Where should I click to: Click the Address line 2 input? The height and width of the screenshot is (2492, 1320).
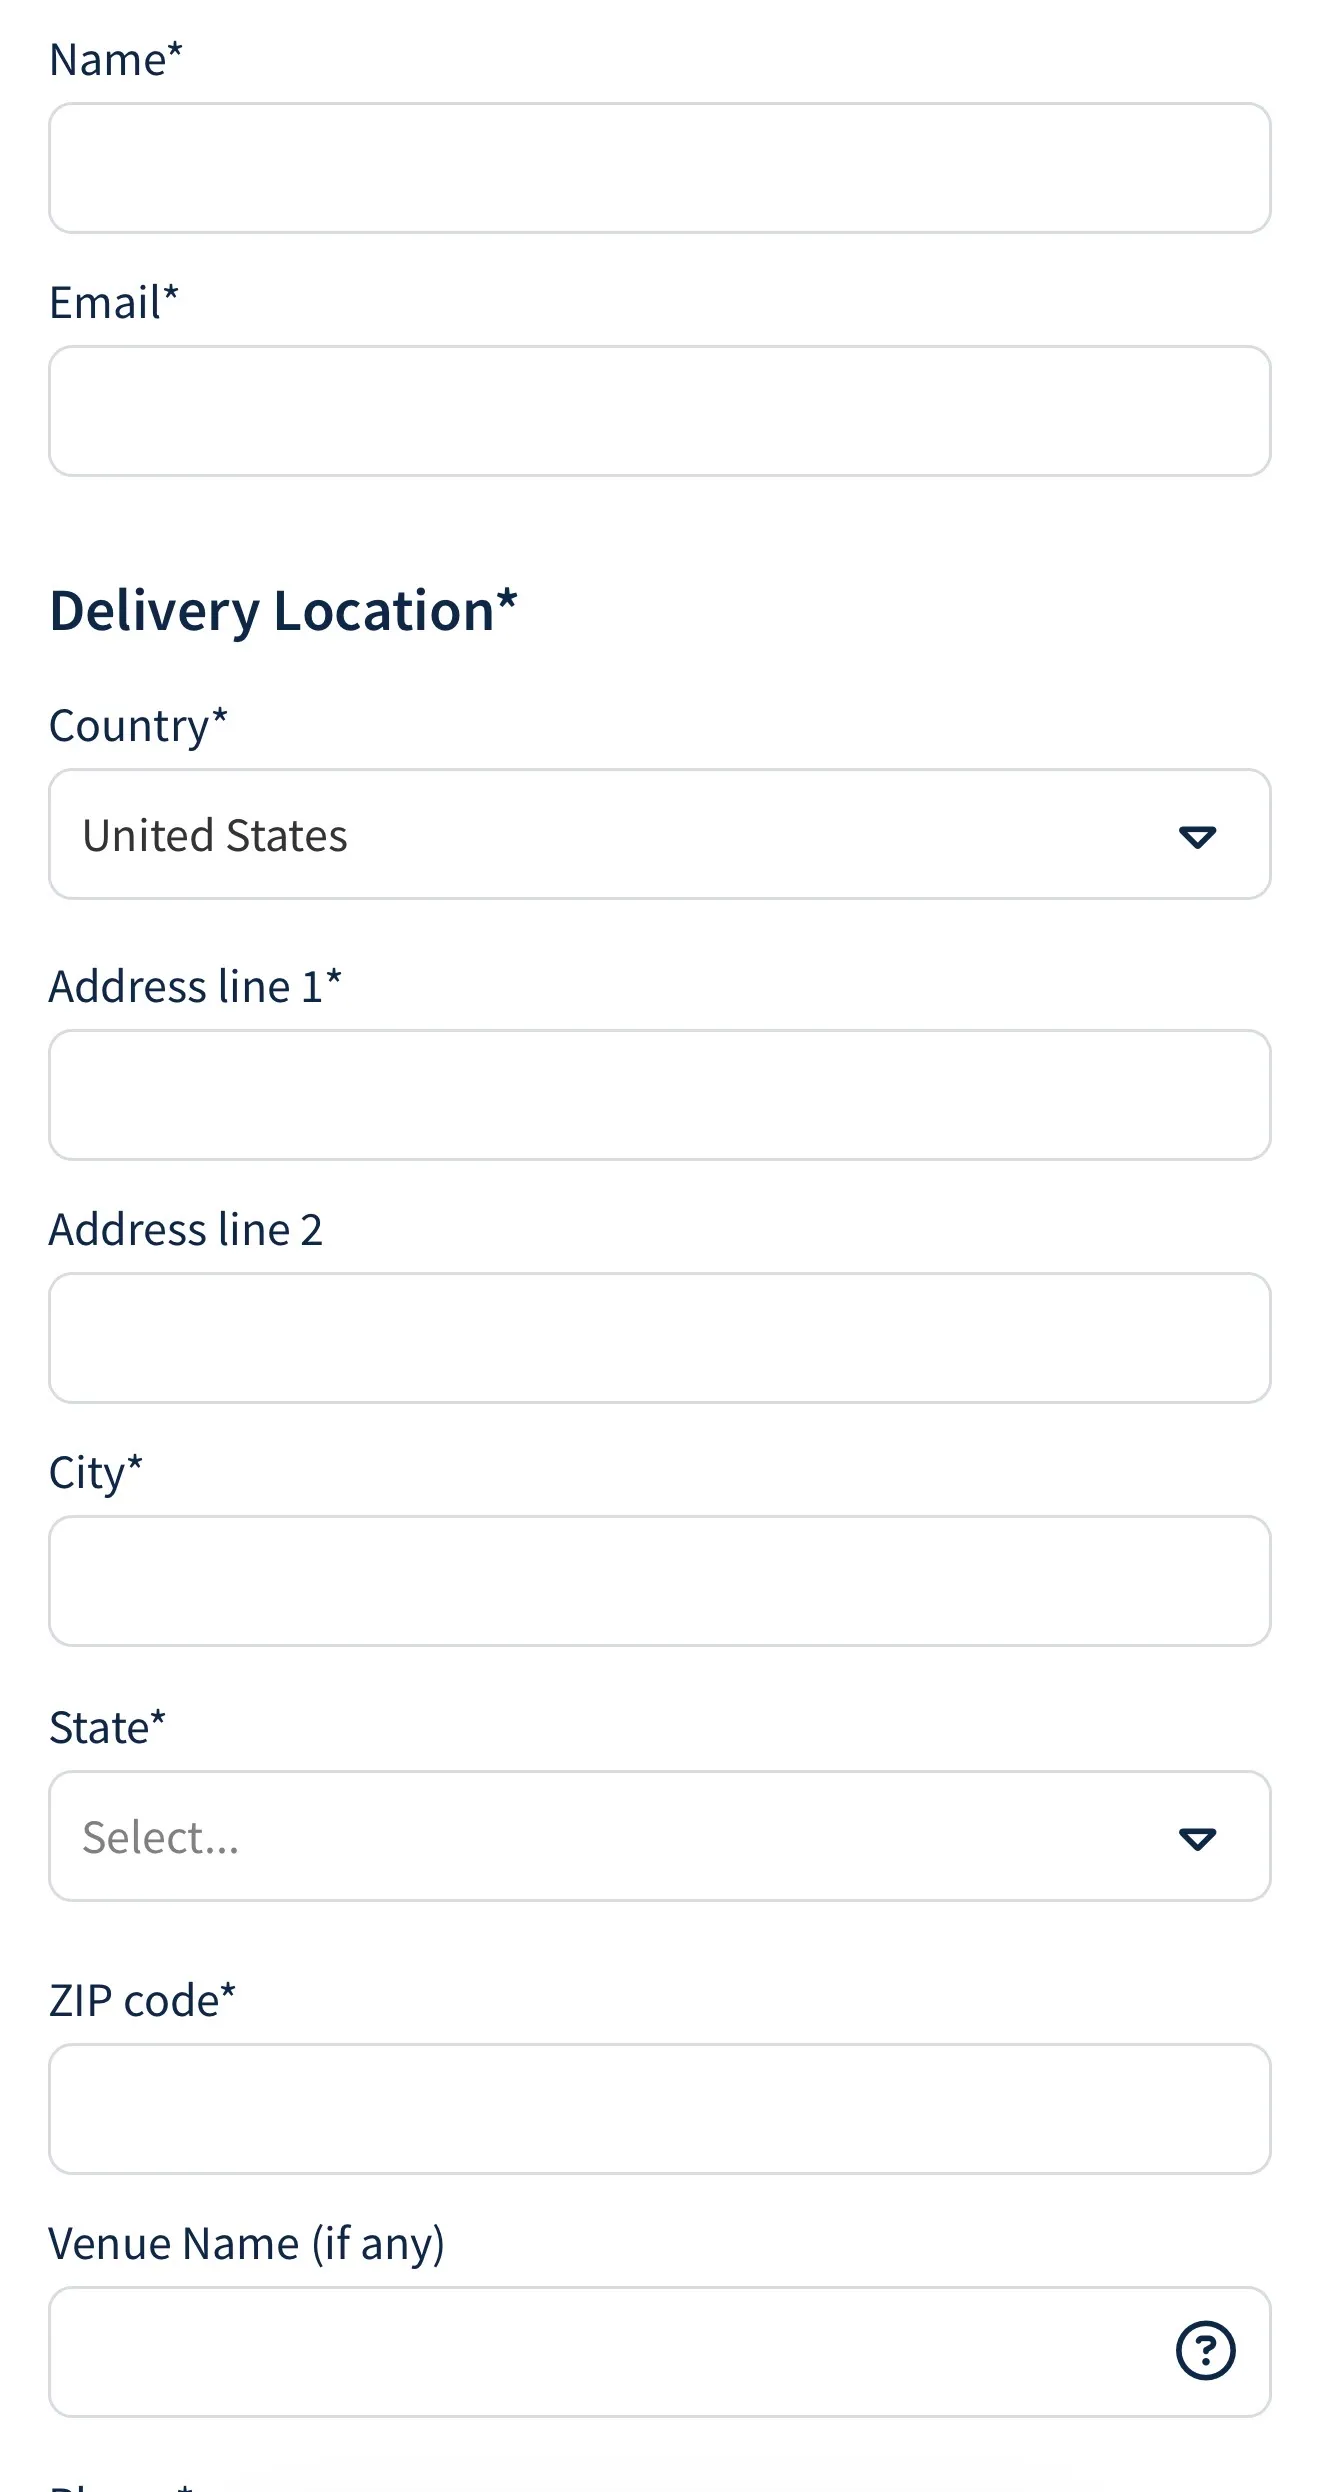click(660, 1338)
